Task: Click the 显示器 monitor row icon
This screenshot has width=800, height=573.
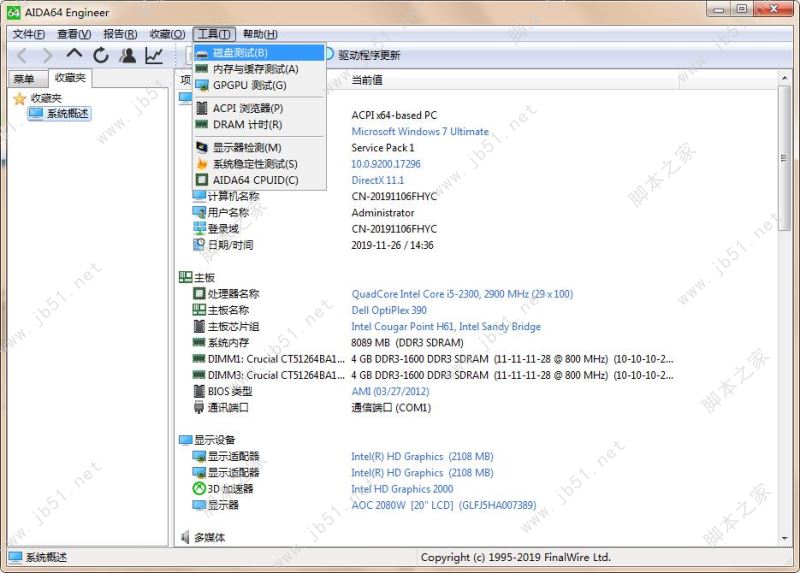Action: click(199, 505)
